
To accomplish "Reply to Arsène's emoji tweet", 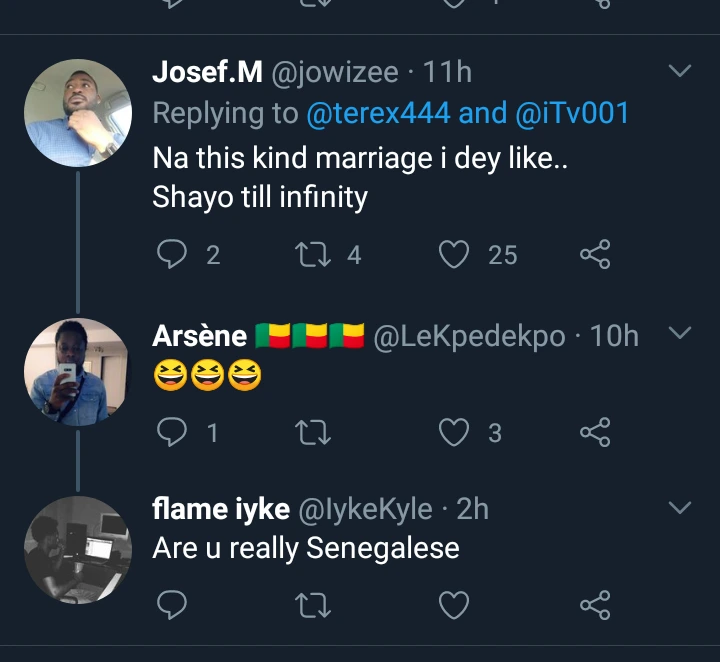I will 174,432.
